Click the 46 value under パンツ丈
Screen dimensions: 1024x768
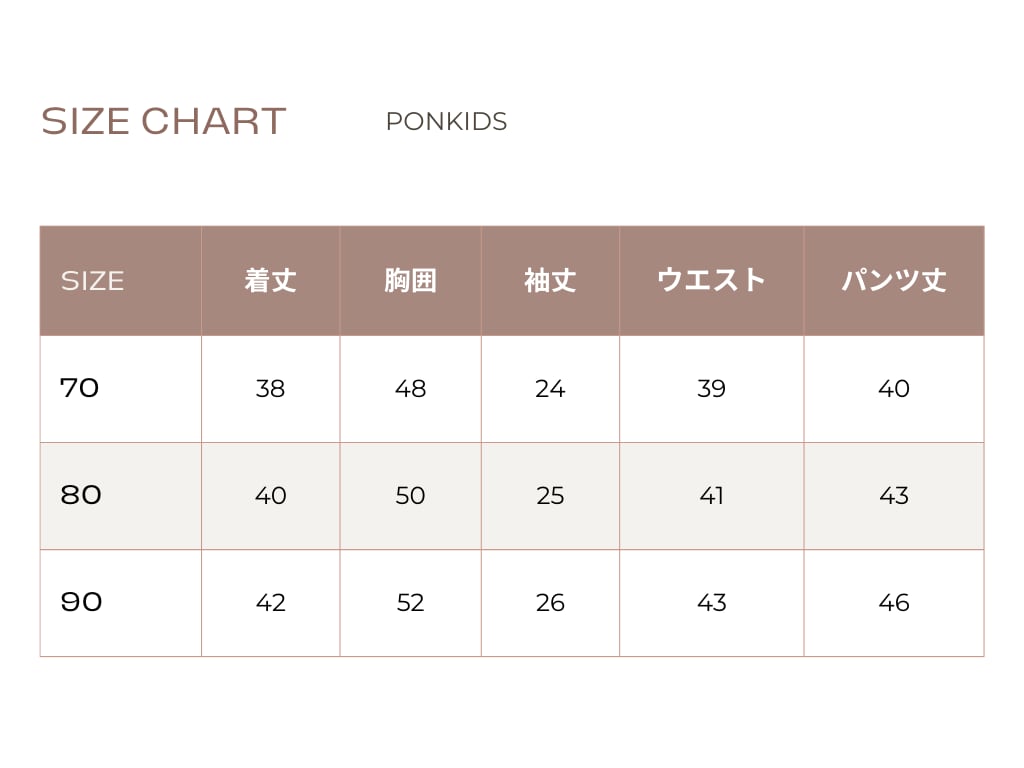tap(893, 603)
